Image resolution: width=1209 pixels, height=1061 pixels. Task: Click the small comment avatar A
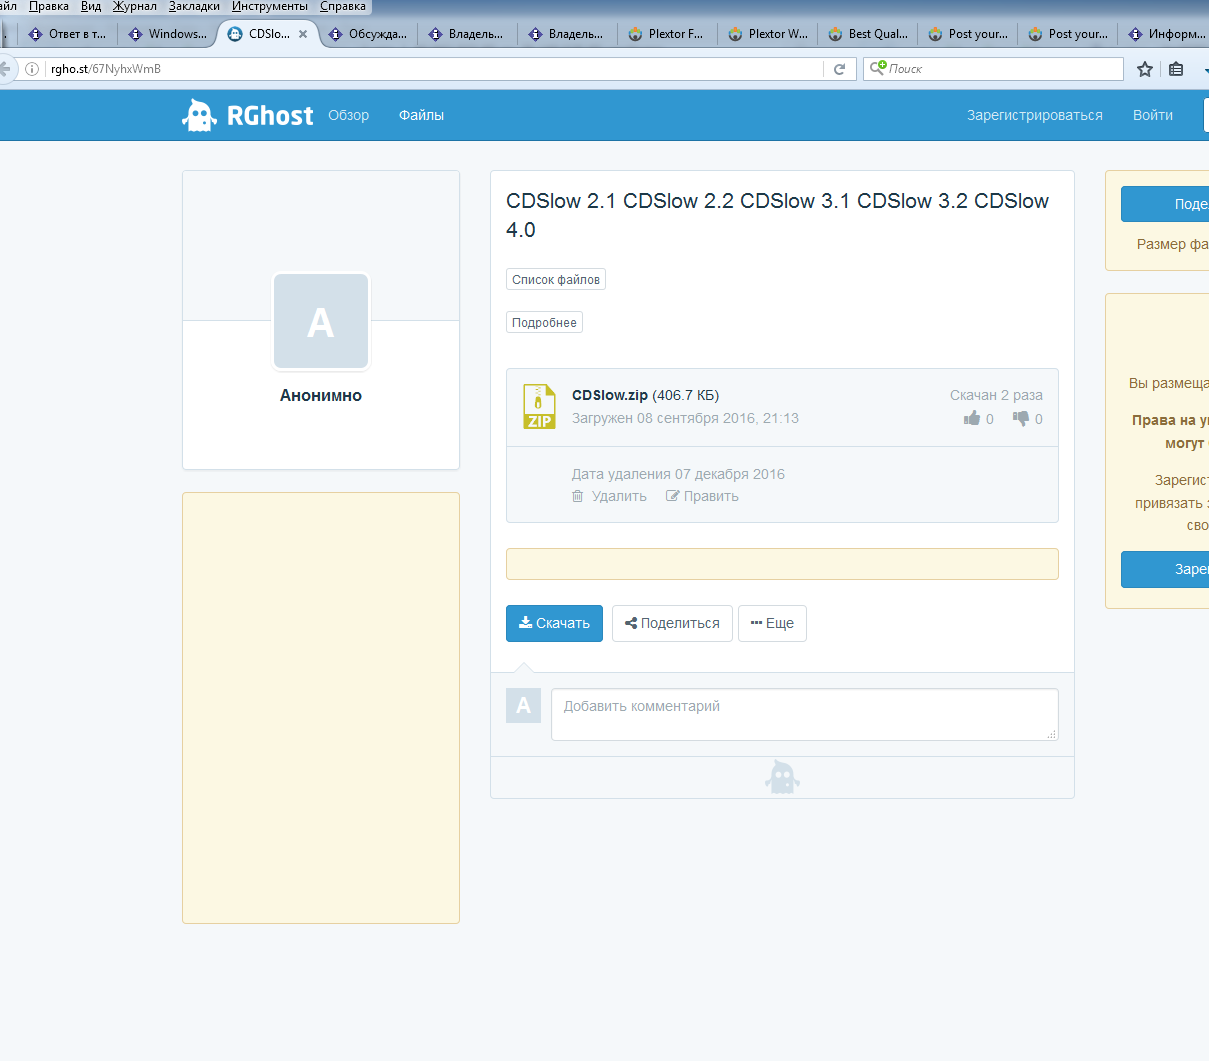pyautogui.click(x=523, y=706)
